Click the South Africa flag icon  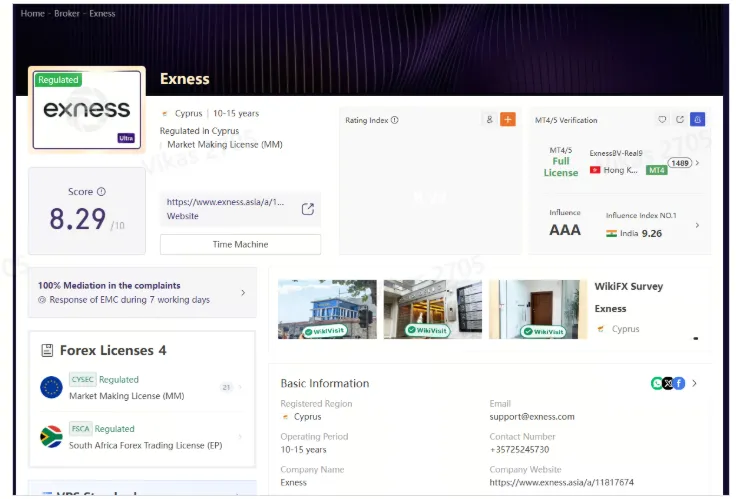(51, 437)
